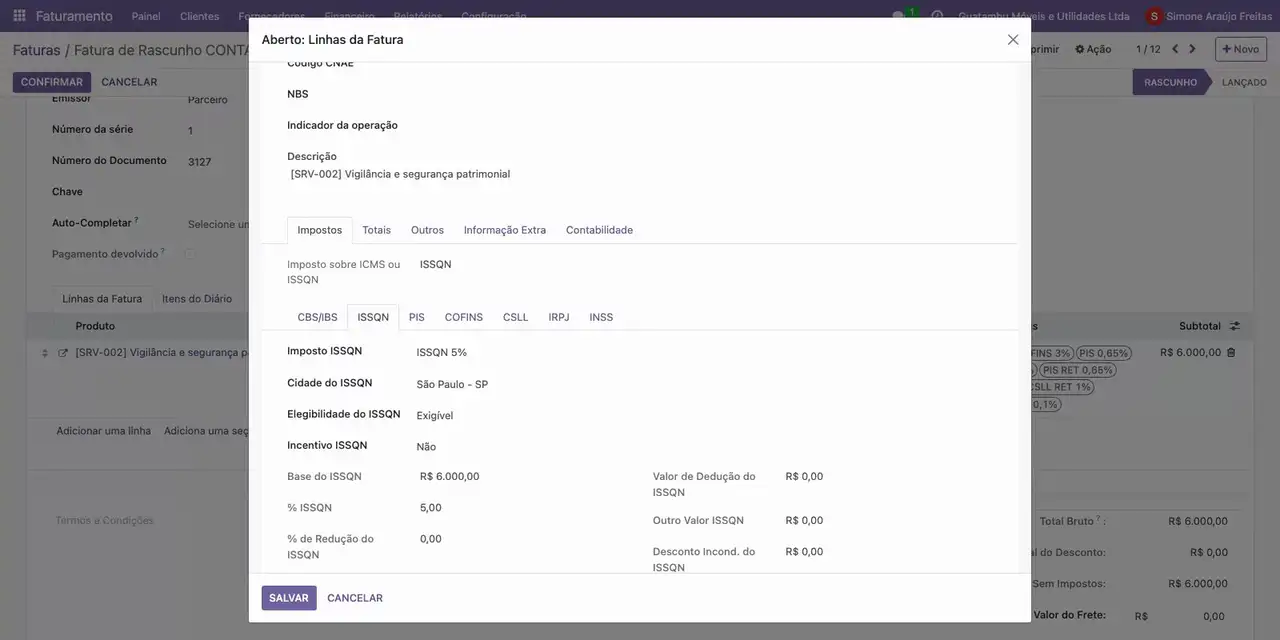The width and height of the screenshot is (1280, 640).
Task: Click SALVAR button in dialog
Action: (x=289, y=598)
